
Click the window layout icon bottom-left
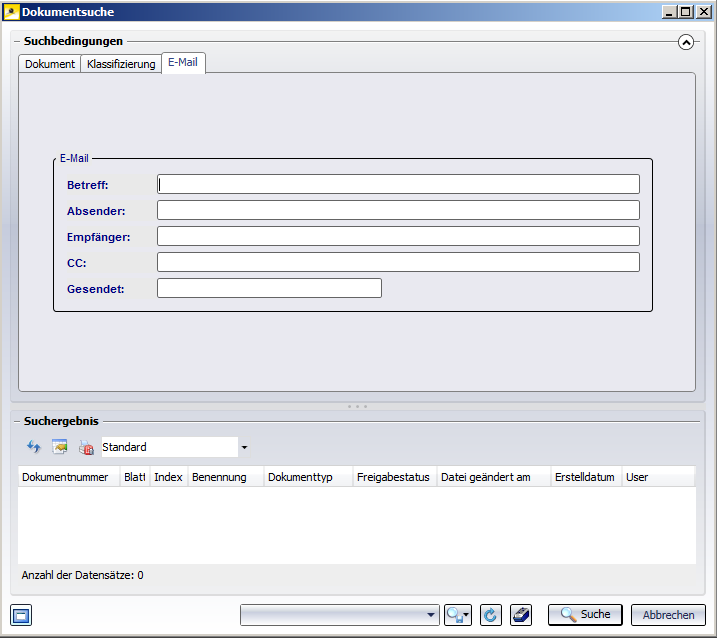coord(21,615)
